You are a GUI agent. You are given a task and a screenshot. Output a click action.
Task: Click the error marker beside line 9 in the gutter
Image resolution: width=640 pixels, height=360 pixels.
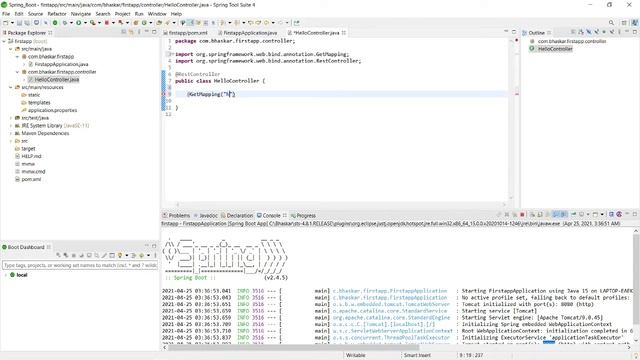(x=164, y=94)
